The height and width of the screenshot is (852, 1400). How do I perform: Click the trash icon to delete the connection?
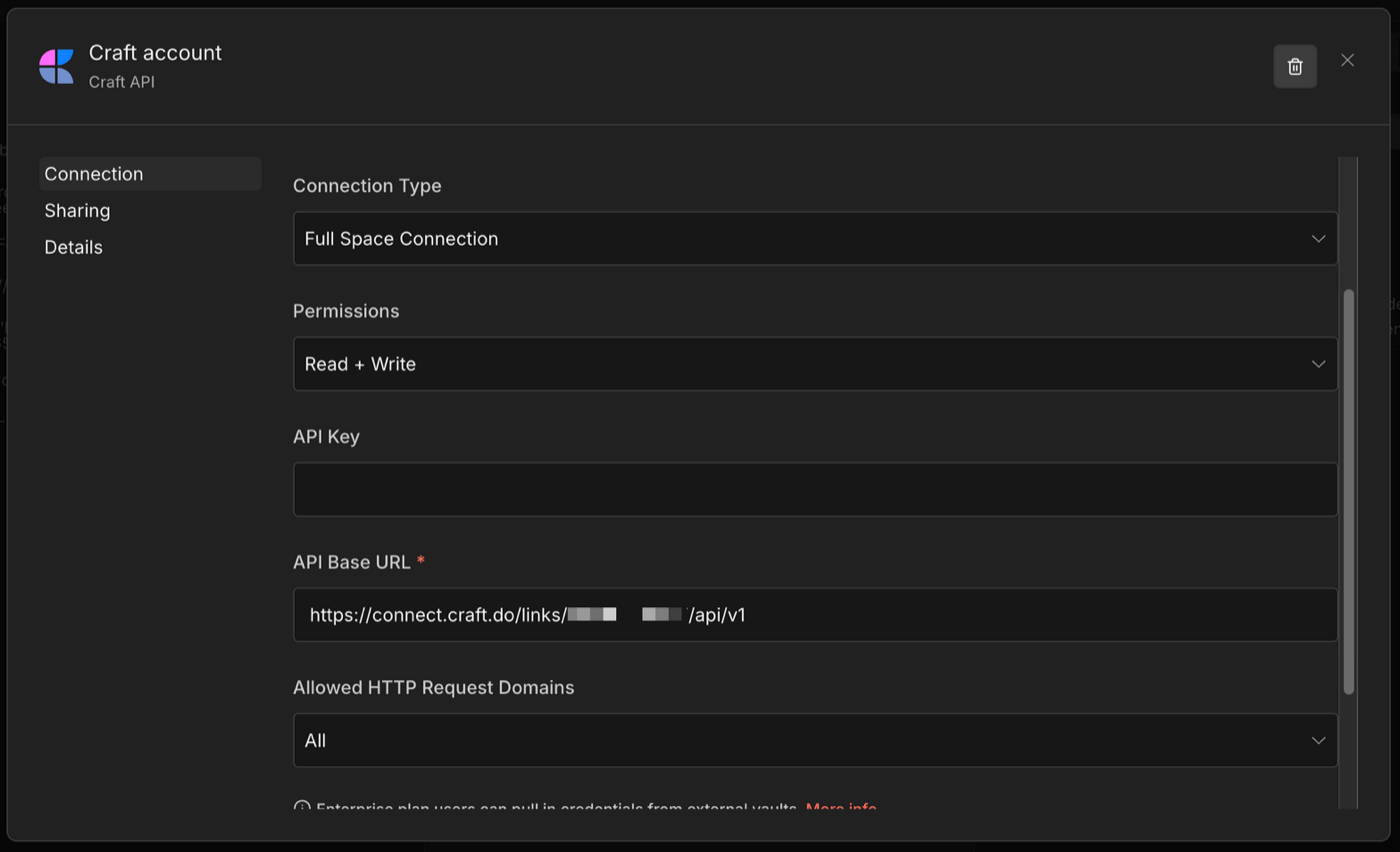click(1294, 66)
